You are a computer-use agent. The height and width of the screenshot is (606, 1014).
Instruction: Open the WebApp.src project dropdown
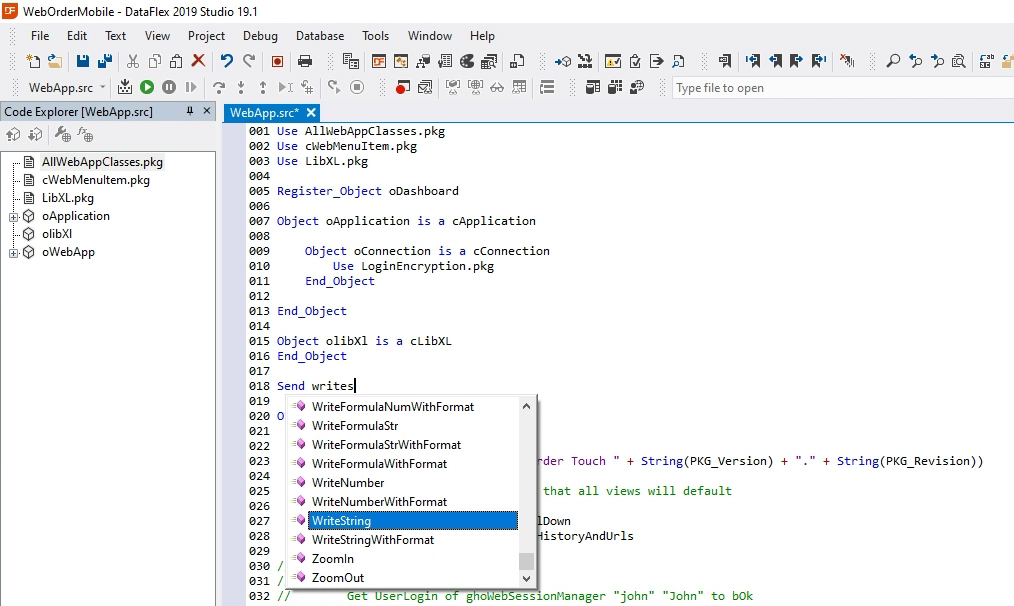click(x=102, y=88)
